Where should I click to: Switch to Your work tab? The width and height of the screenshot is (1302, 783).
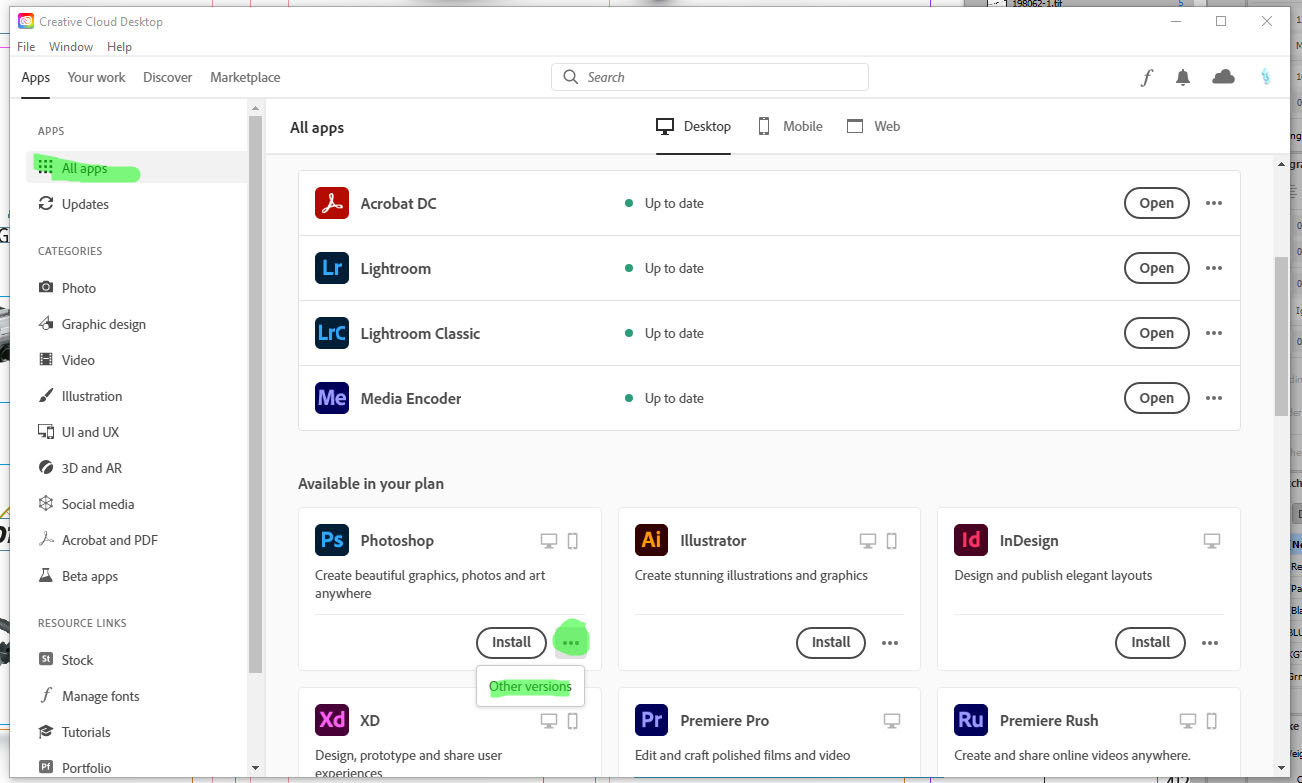pyautogui.click(x=97, y=77)
